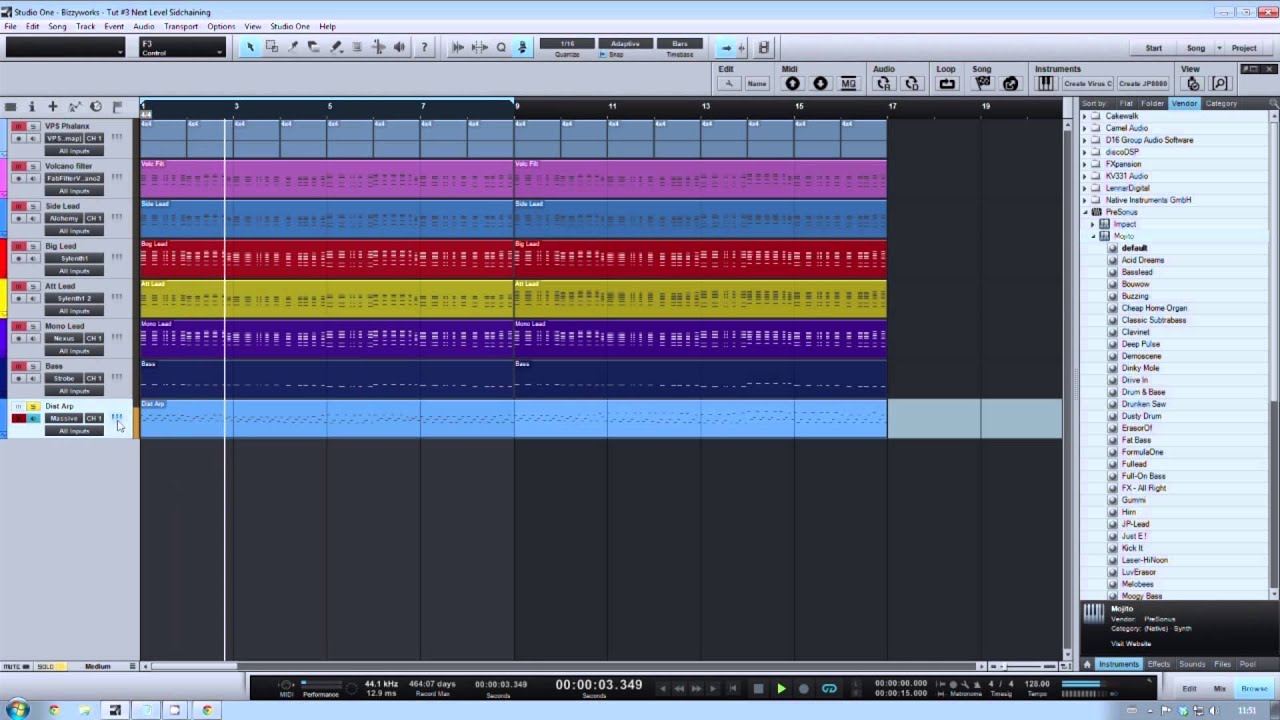
Task: Switch to the Effects browser tab
Action: [x=1159, y=664]
